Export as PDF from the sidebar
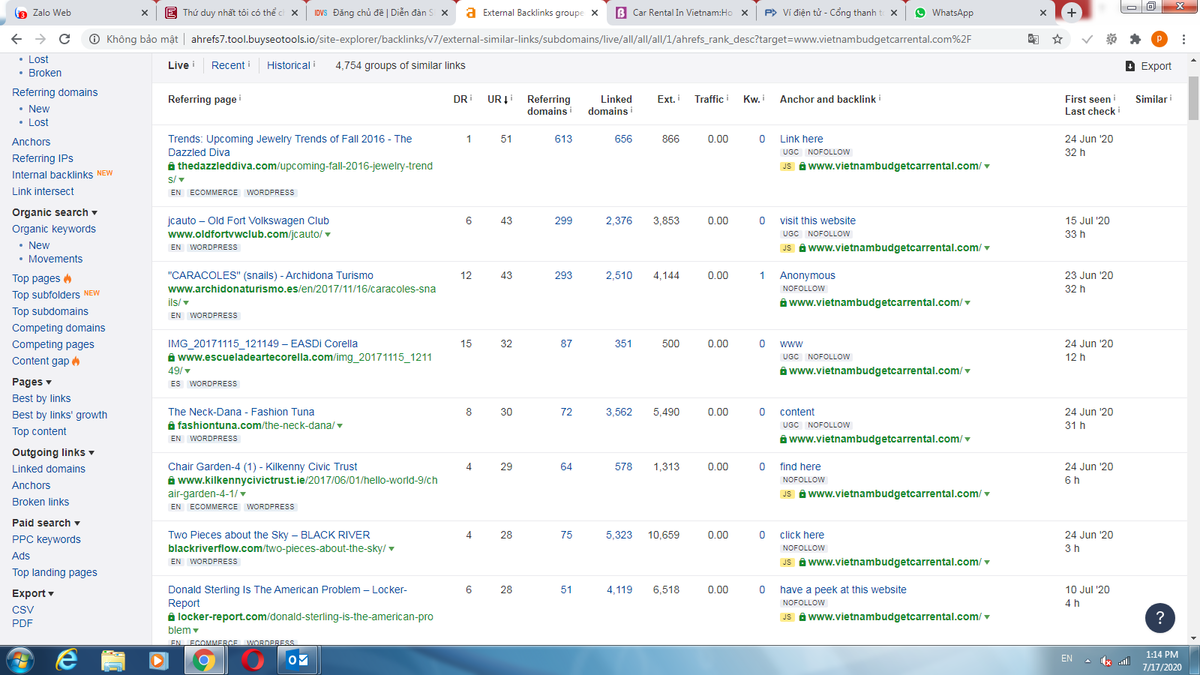The height and width of the screenshot is (675, 1200). 22,624
